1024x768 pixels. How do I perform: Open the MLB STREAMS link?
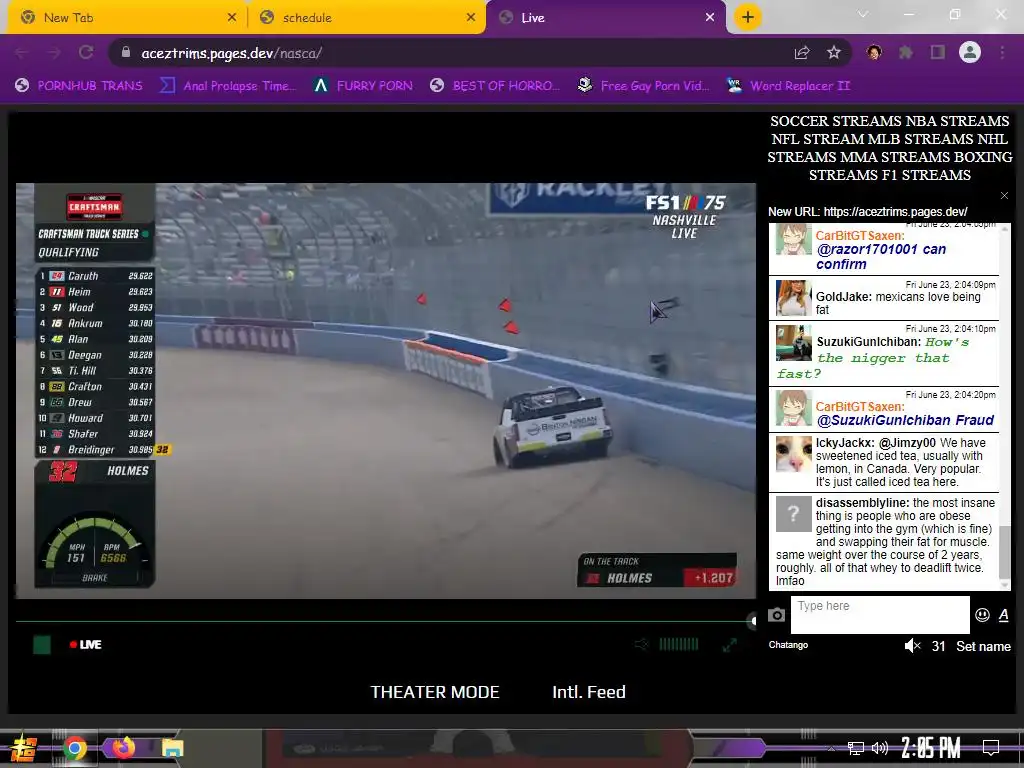click(x=921, y=139)
